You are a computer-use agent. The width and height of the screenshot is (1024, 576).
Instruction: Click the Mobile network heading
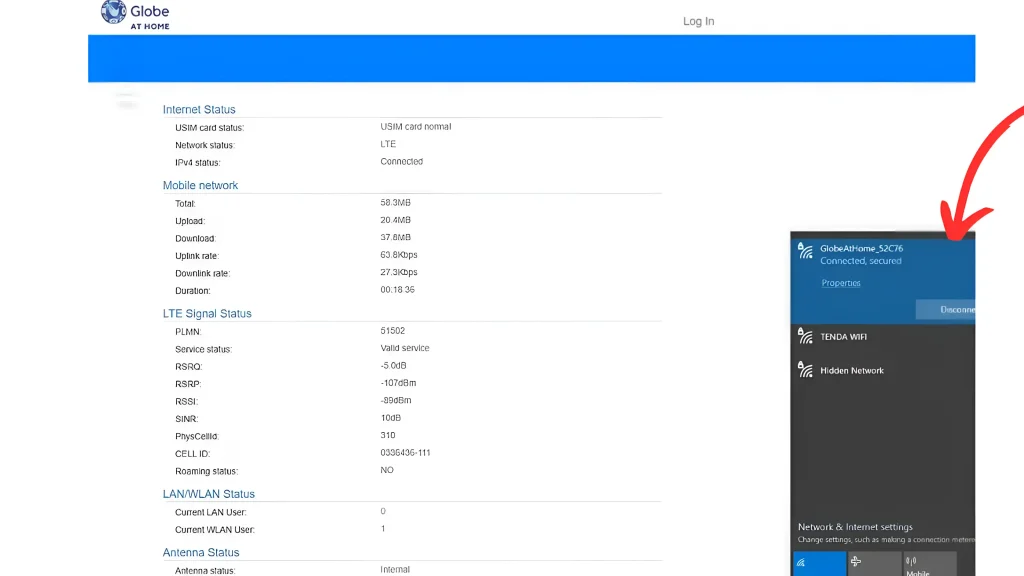(x=200, y=185)
